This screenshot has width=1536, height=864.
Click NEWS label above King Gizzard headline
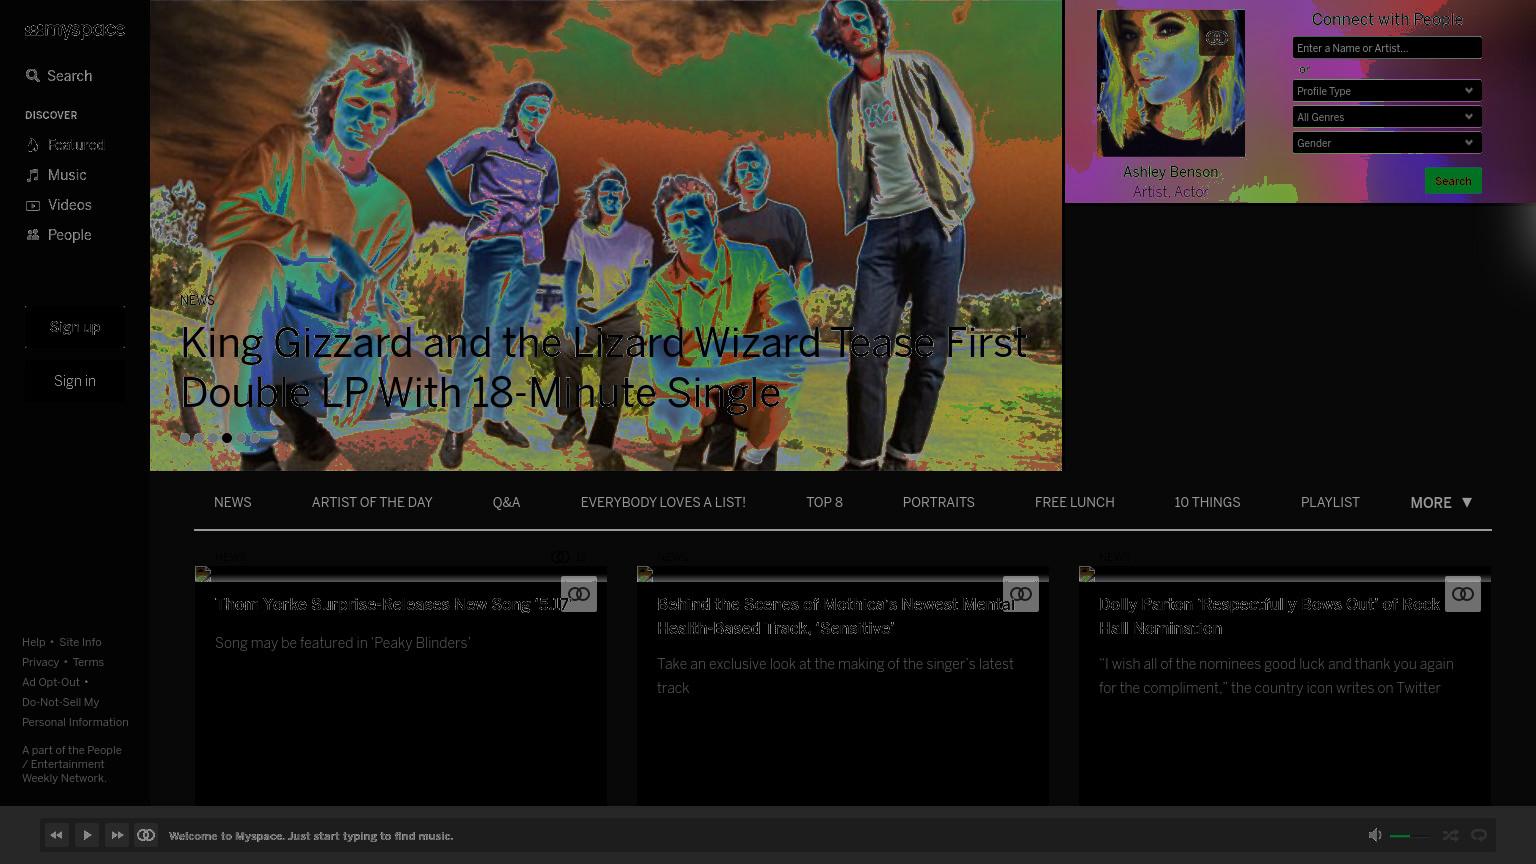[x=197, y=300]
